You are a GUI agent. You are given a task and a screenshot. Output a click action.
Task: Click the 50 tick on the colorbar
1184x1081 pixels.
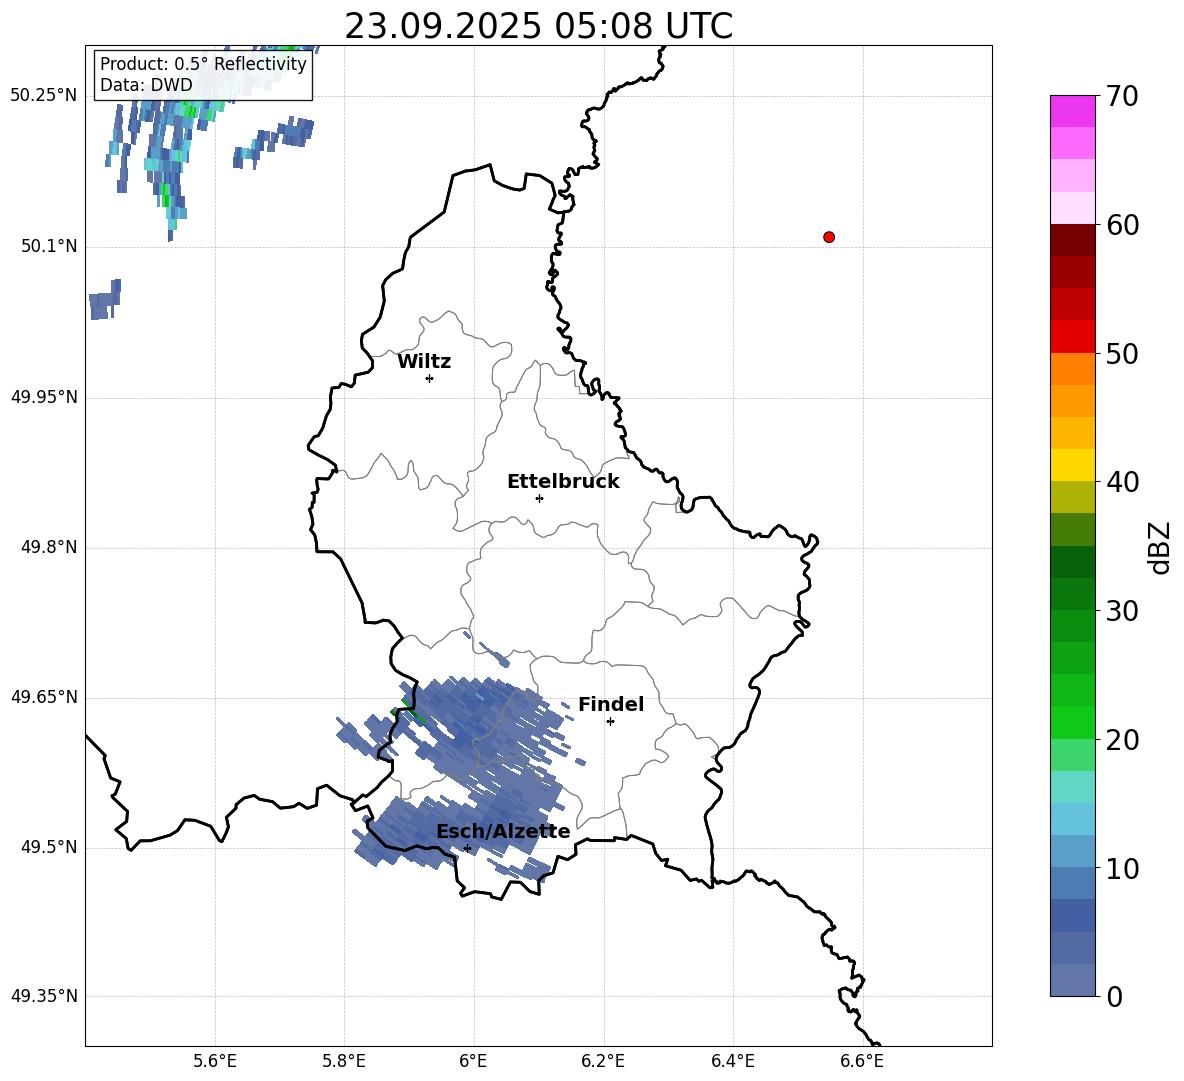coord(1121,353)
